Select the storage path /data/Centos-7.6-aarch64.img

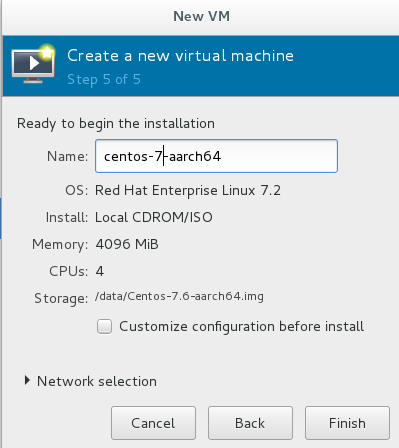[x=179, y=296]
